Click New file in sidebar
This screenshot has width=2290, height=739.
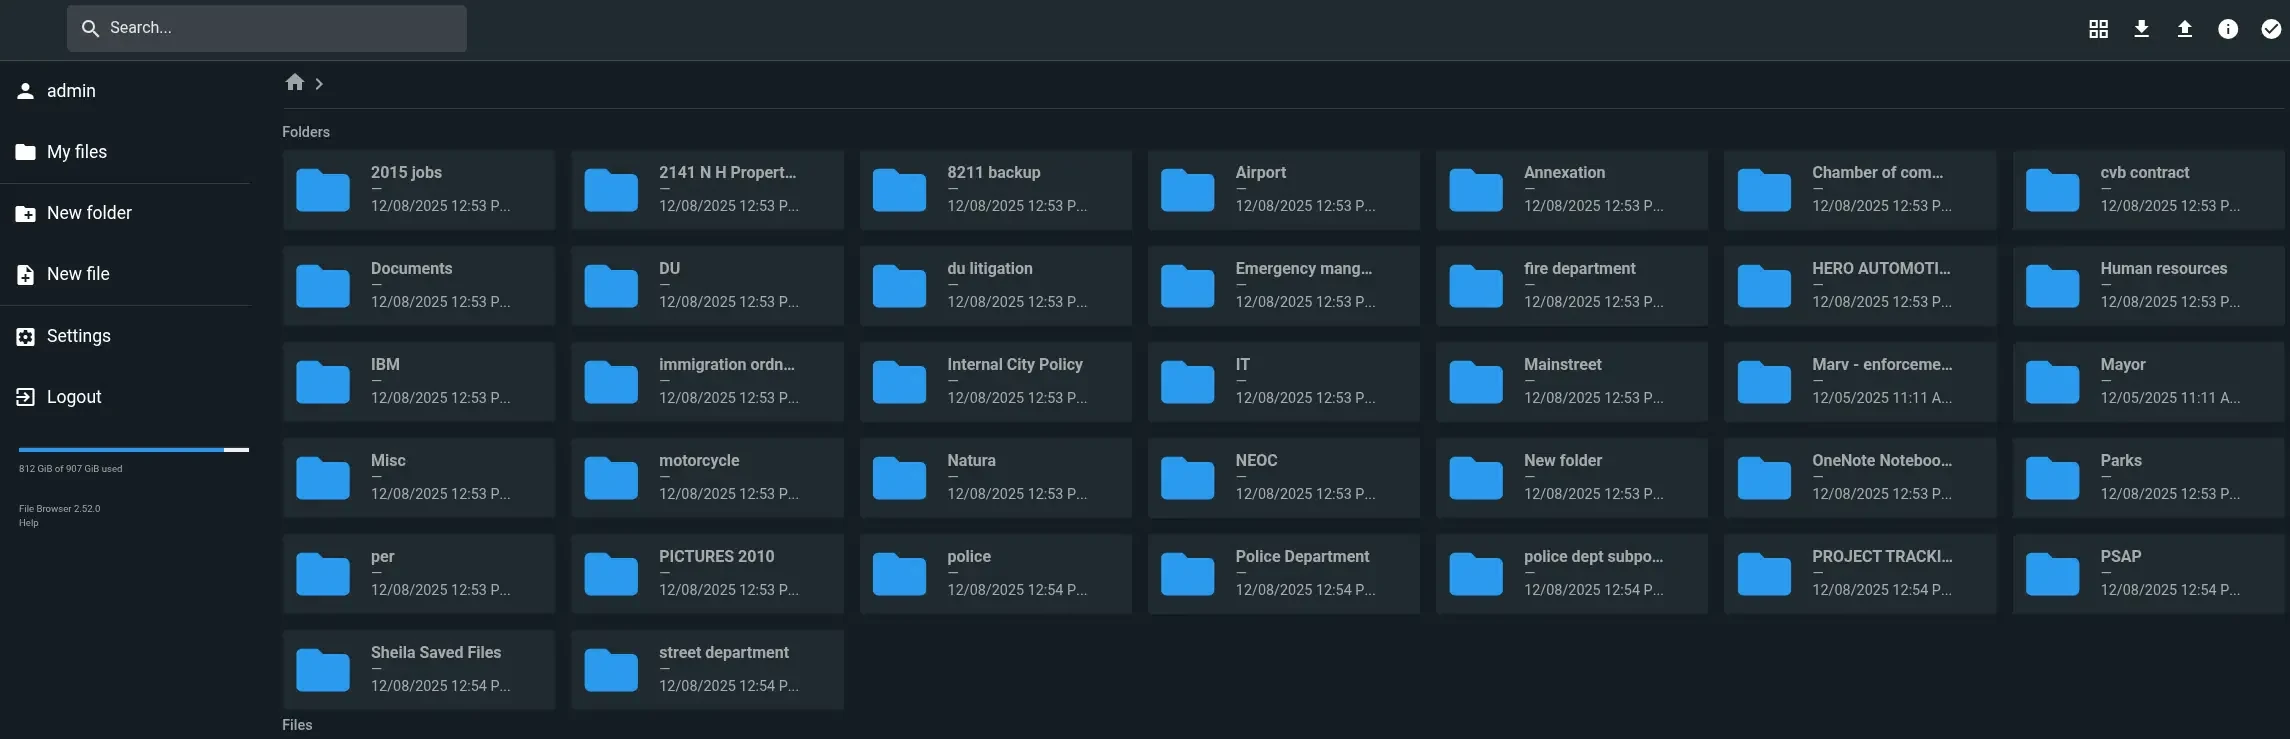click(77, 274)
